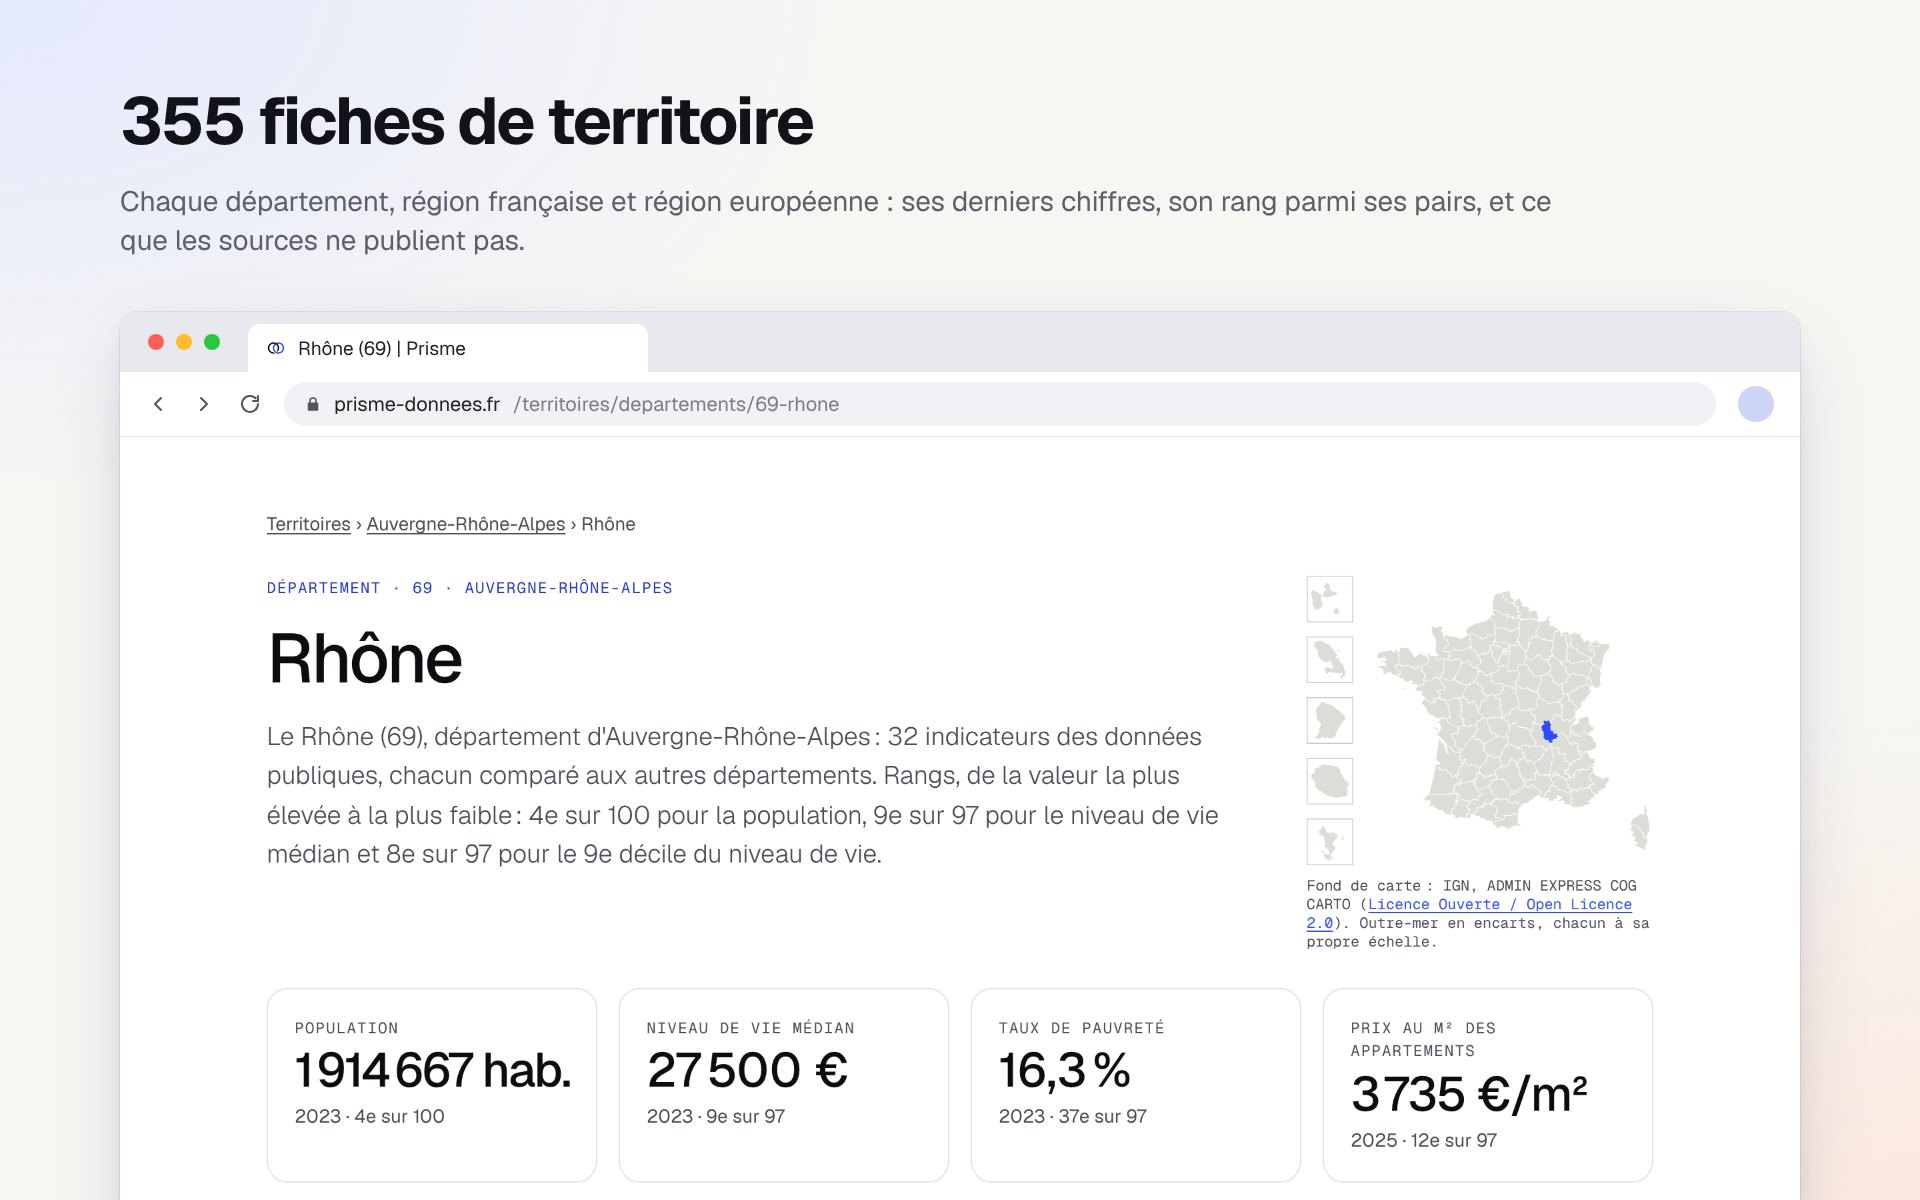
Task: Click the Prisme favicon in the tab
Action: 276,348
